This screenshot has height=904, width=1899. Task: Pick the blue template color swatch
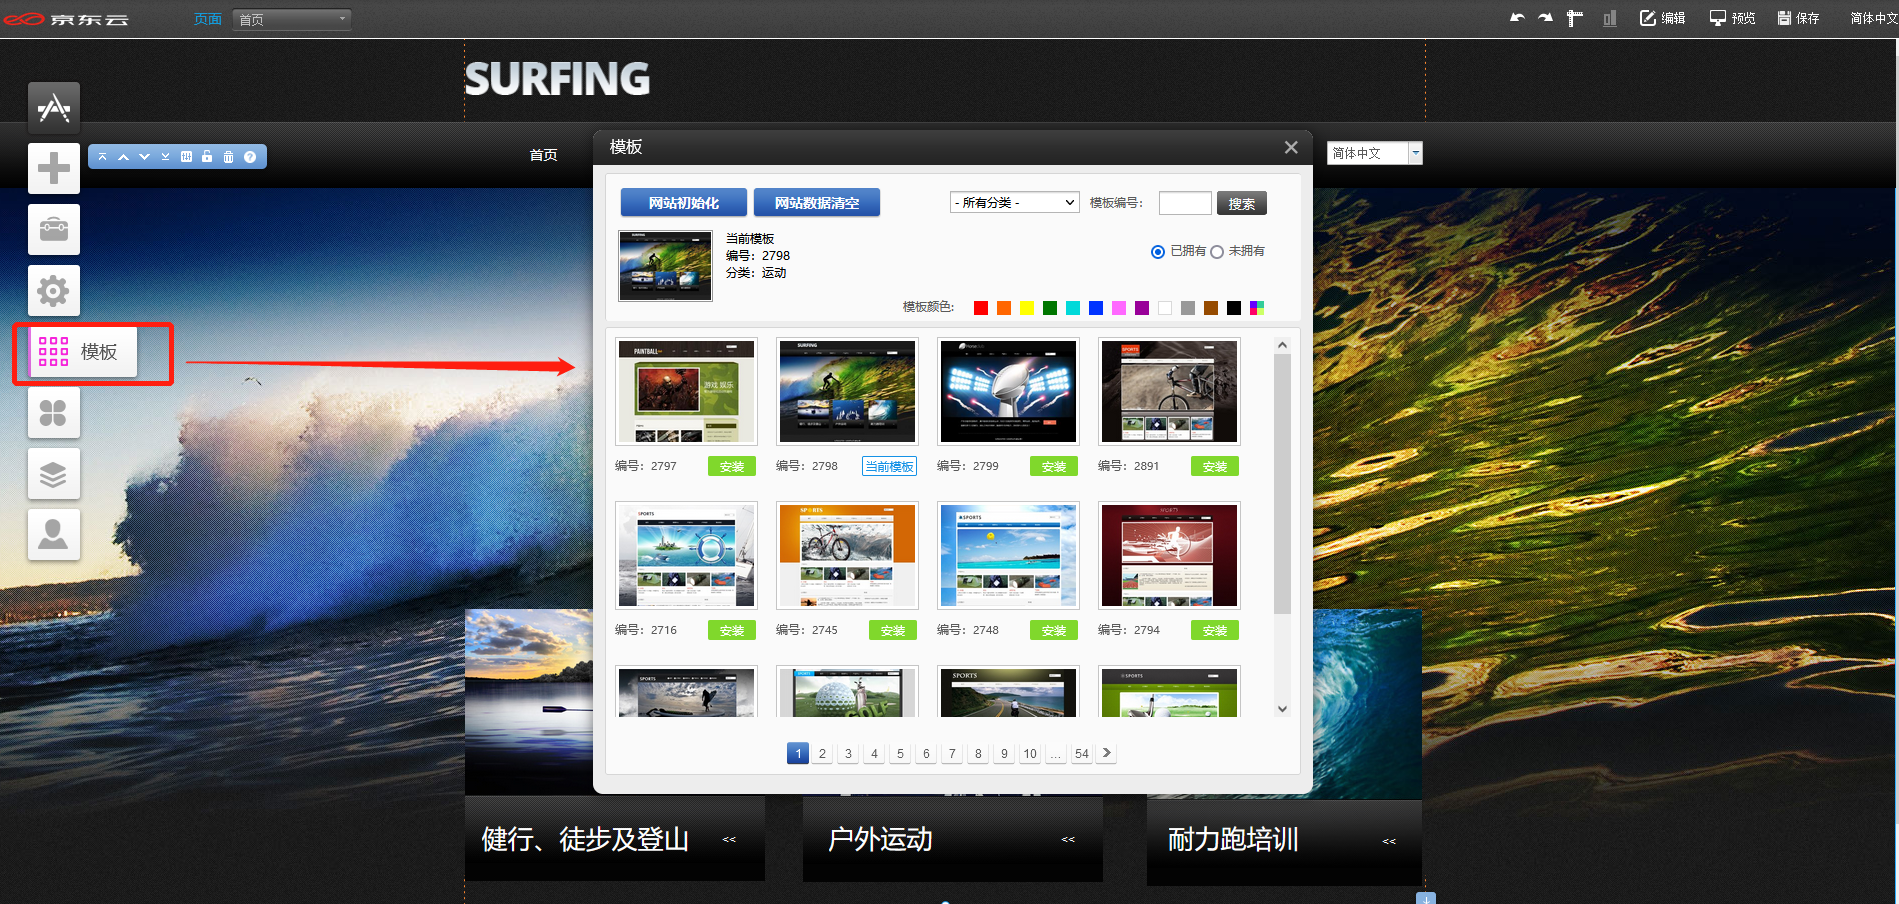[x=1096, y=308]
